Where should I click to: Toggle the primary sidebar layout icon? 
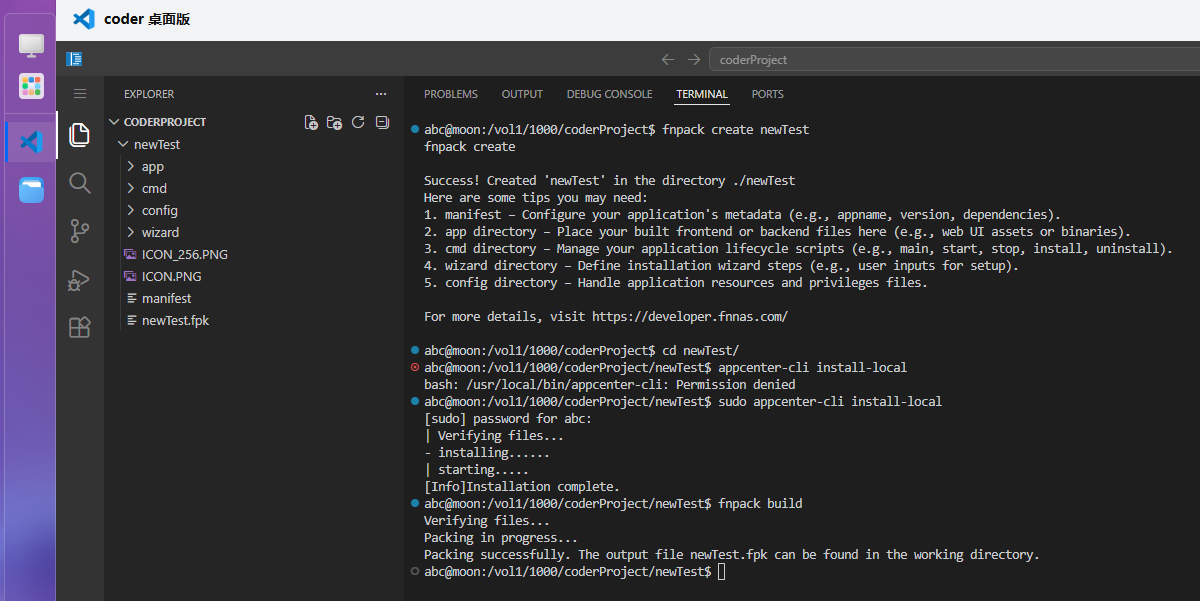coord(74,59)
